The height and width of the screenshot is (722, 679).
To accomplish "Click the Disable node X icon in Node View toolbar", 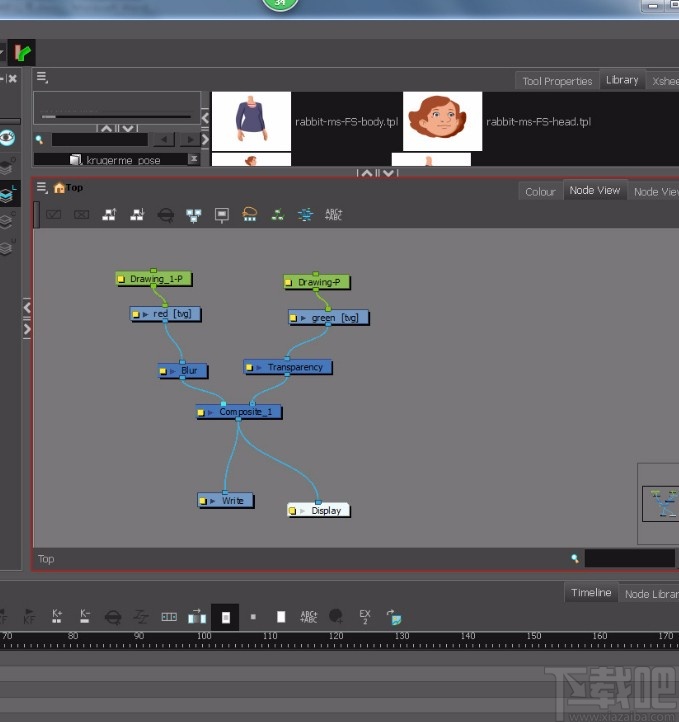I will pyautogui.click(x=81, y=215).
